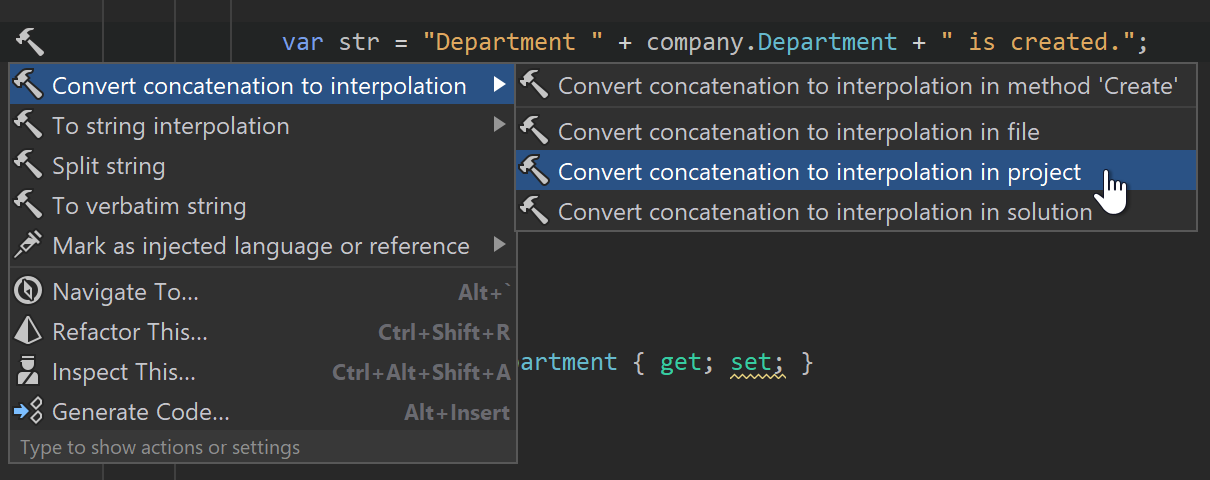The height and width of the screenshot is (480, 1210).
Task: Expand 'To string interpolation' submenu arrow
Action: 499,126
